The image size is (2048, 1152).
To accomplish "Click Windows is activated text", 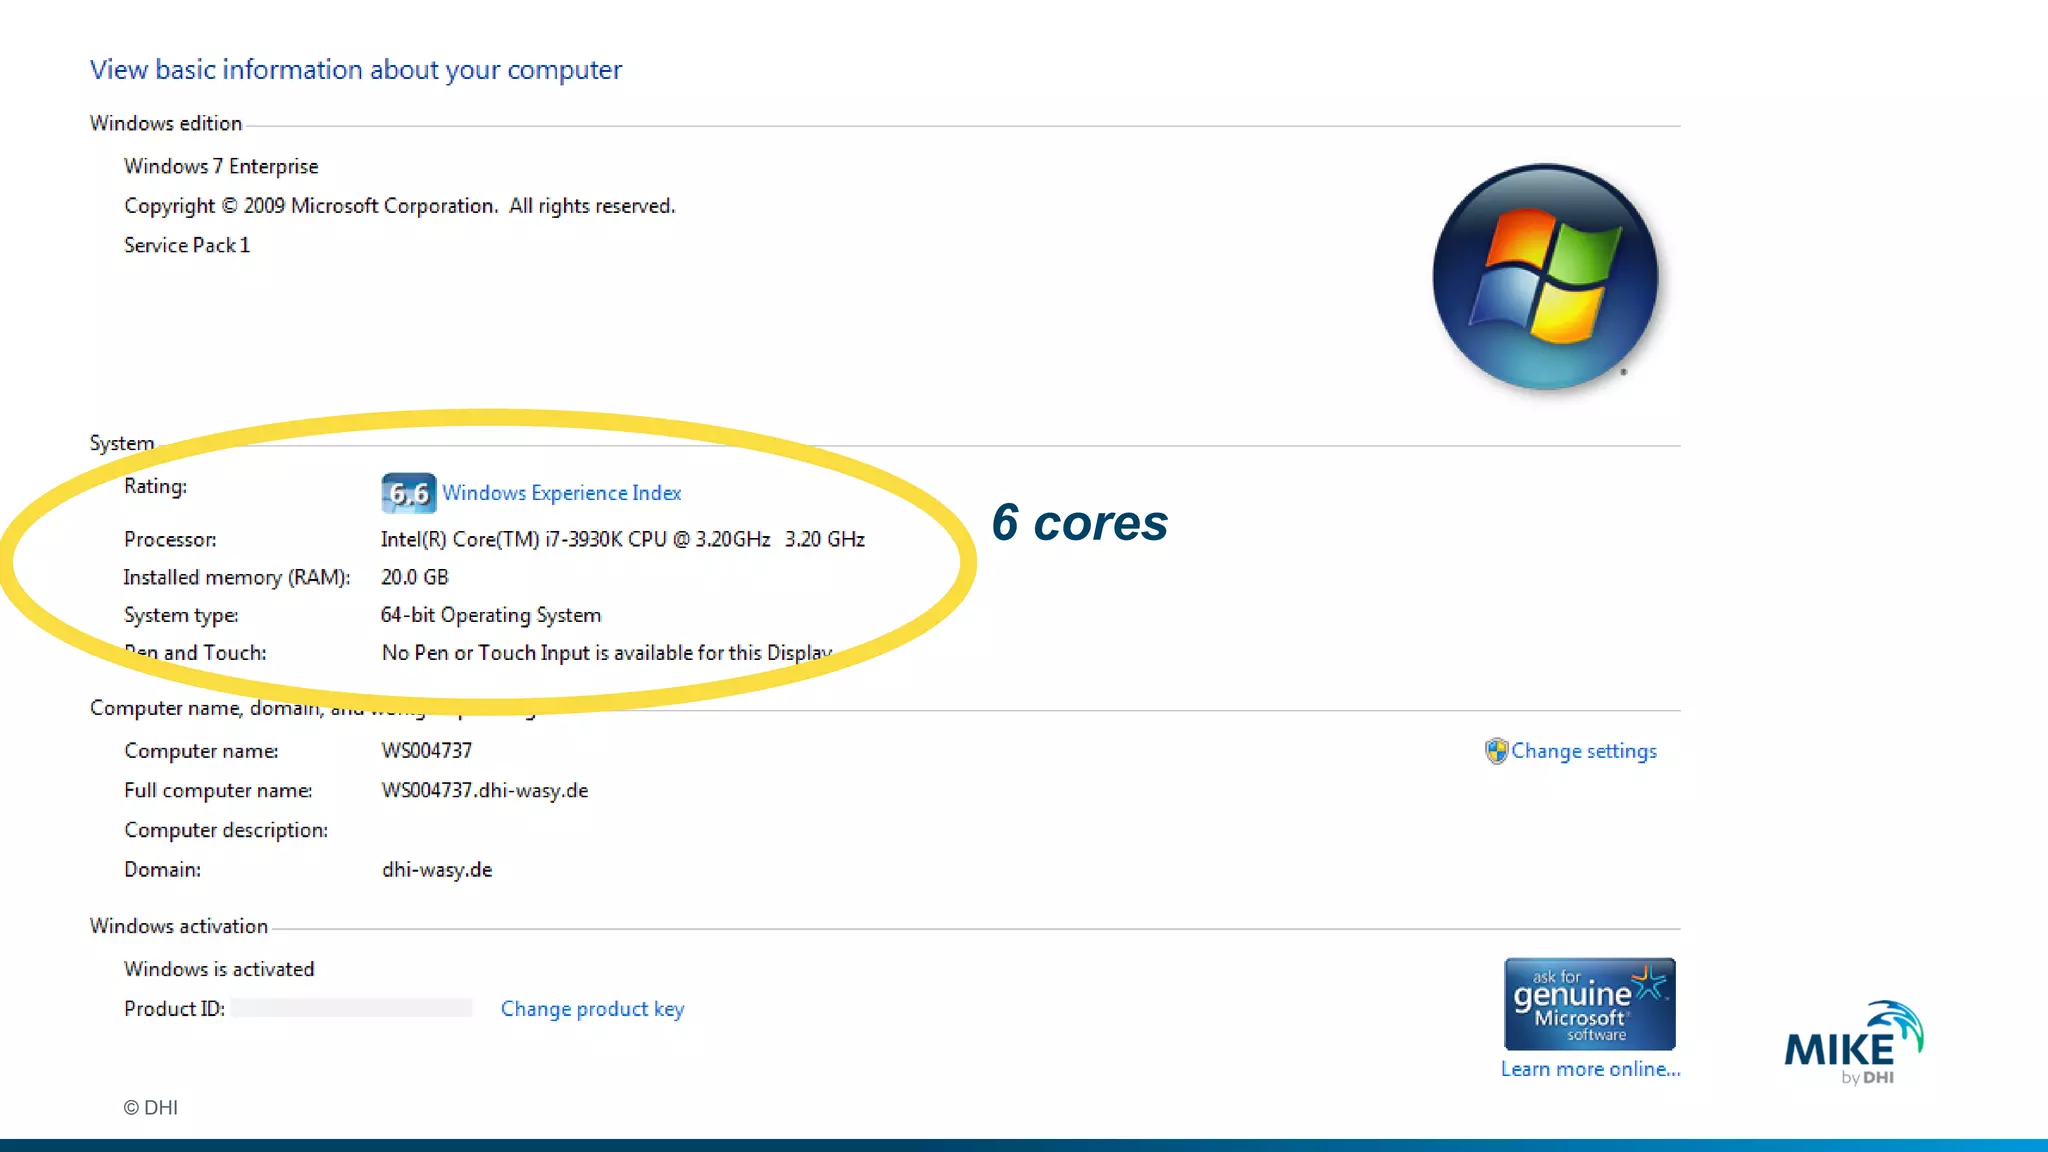I will pyautogui.click(x=219, y=969).
